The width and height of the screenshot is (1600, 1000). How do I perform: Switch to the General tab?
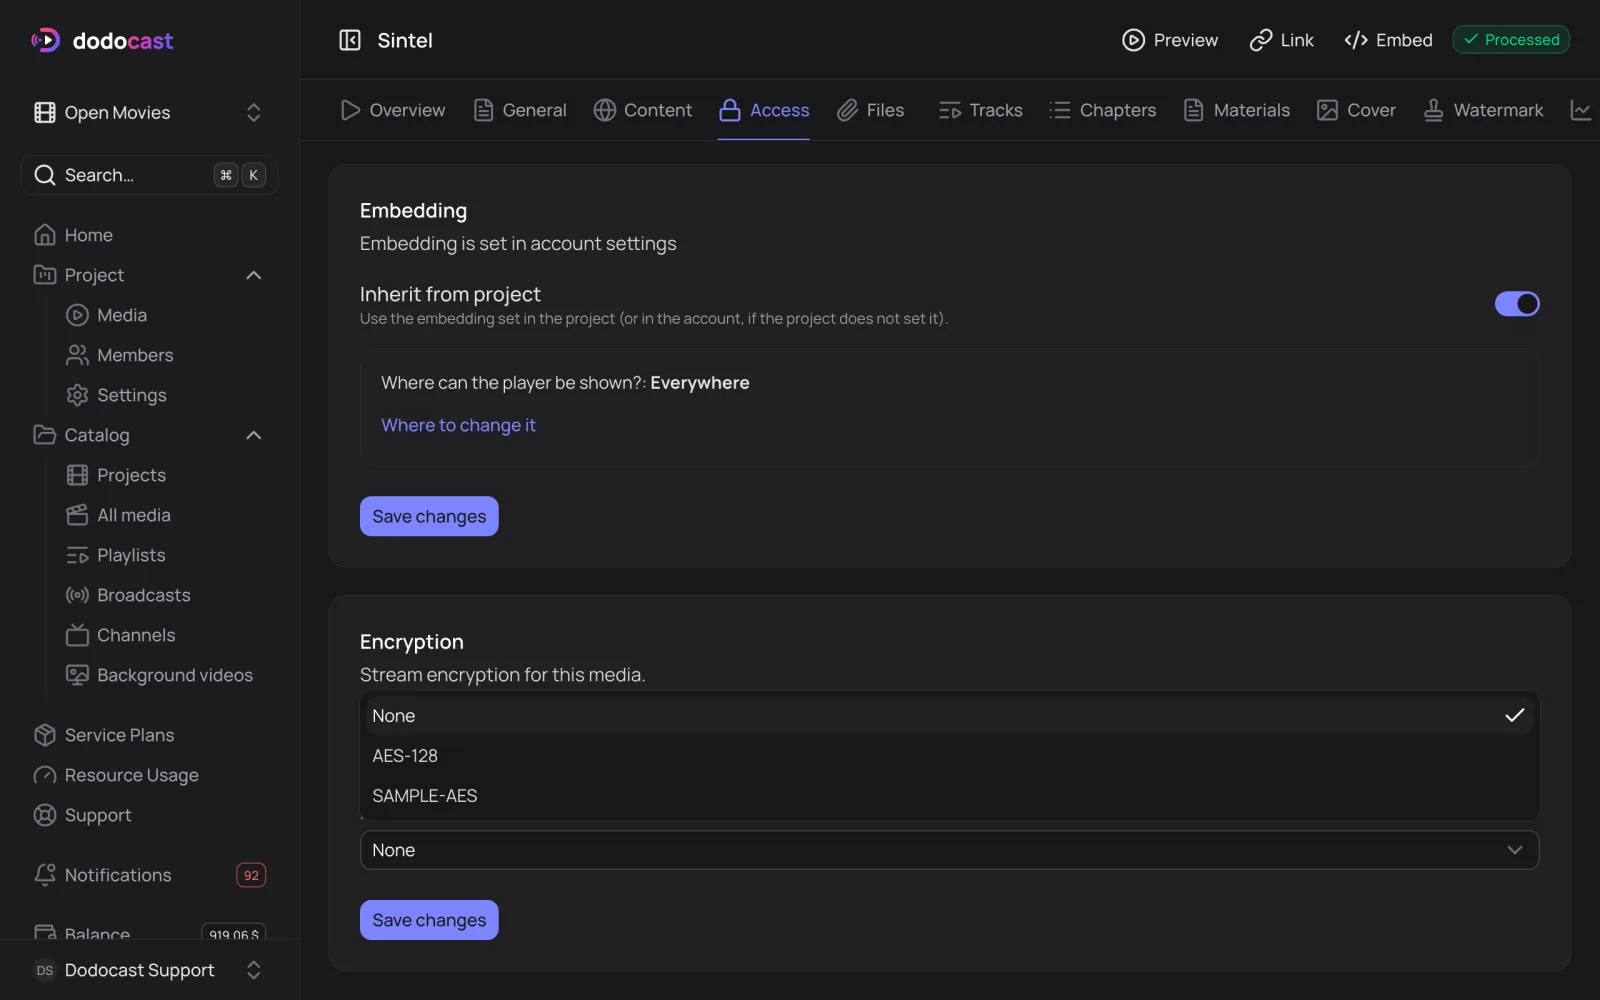(520, 110)
